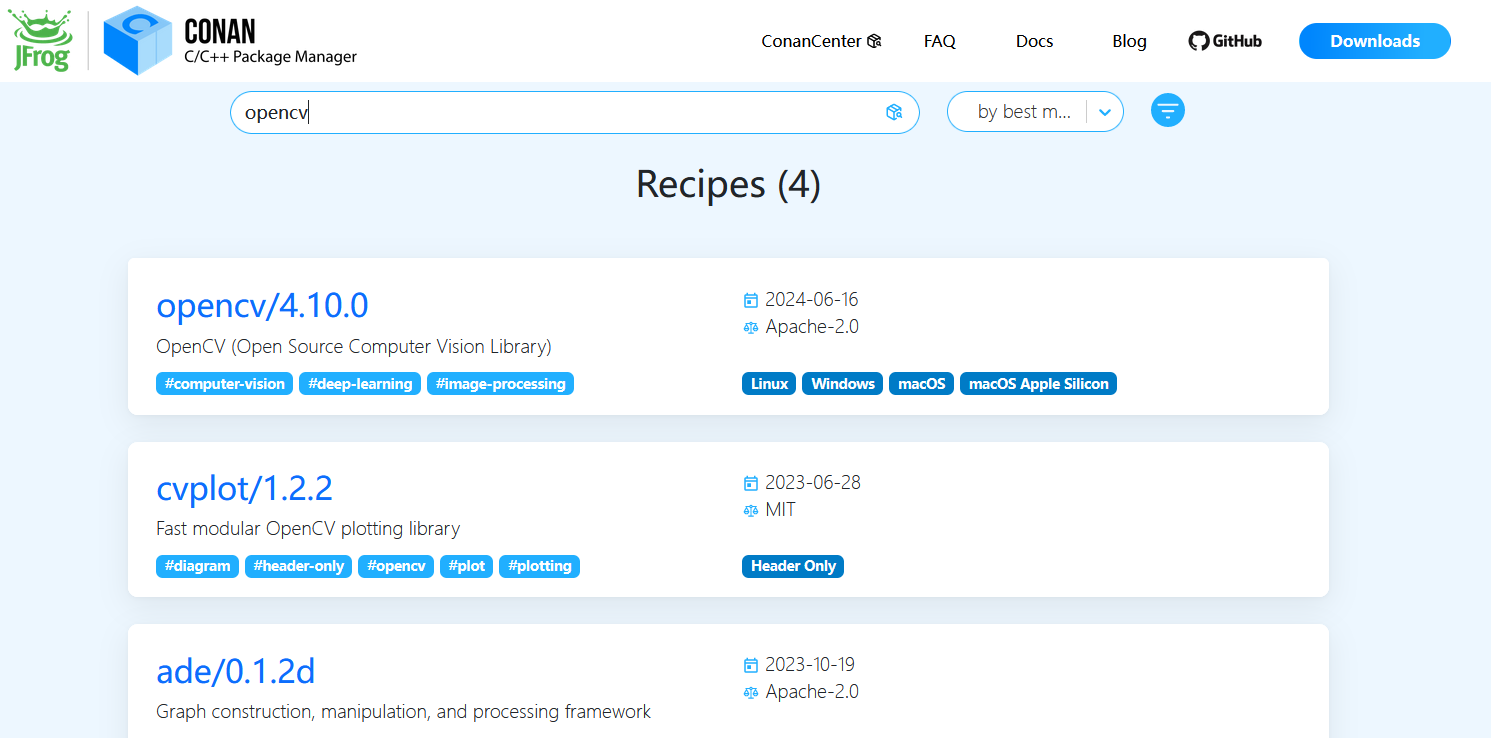1491x738 pixels.
Task: Click the sort dropdown chevron arrow
Action: click(x=1105, y=112)
